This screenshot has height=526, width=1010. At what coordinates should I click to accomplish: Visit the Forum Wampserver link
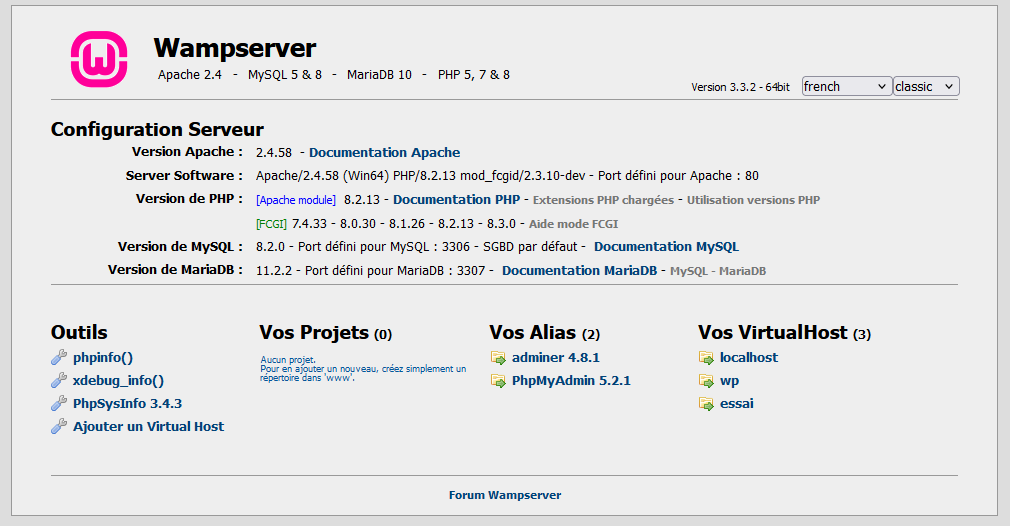pos(505,495)
